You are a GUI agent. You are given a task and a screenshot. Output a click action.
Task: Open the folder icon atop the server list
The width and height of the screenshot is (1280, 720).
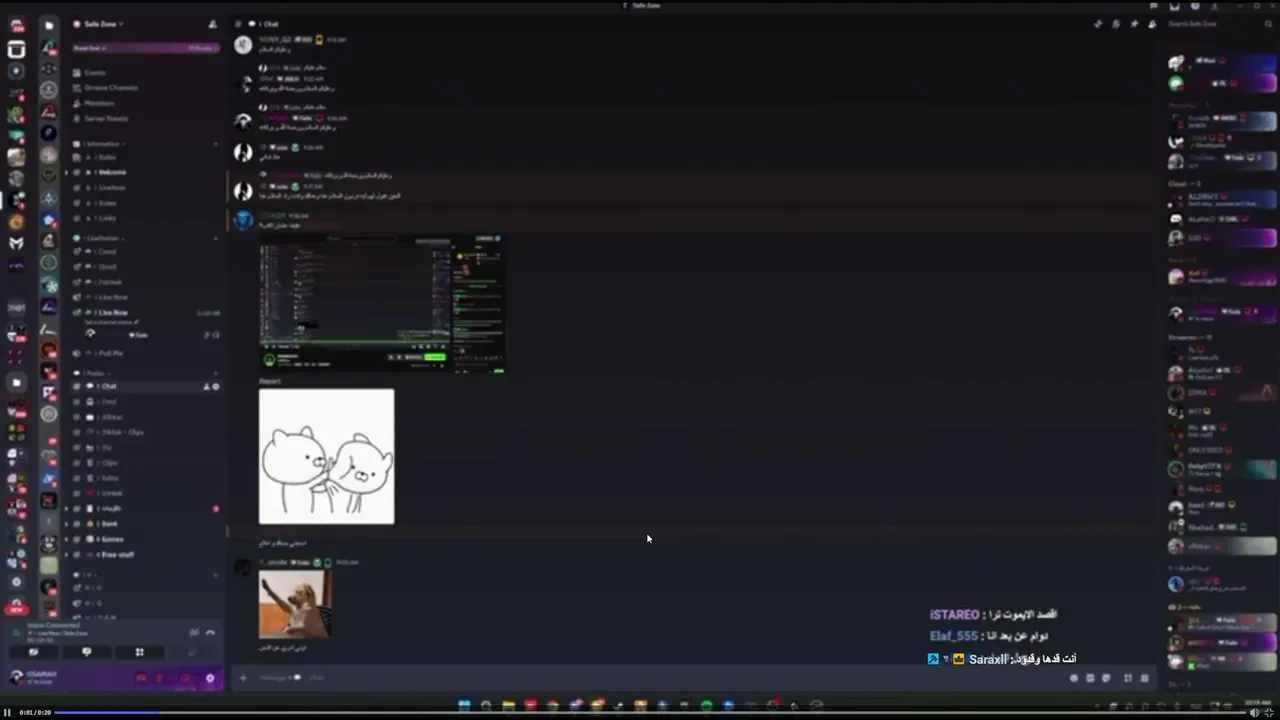pyautogui.click(x=49, y=26)
